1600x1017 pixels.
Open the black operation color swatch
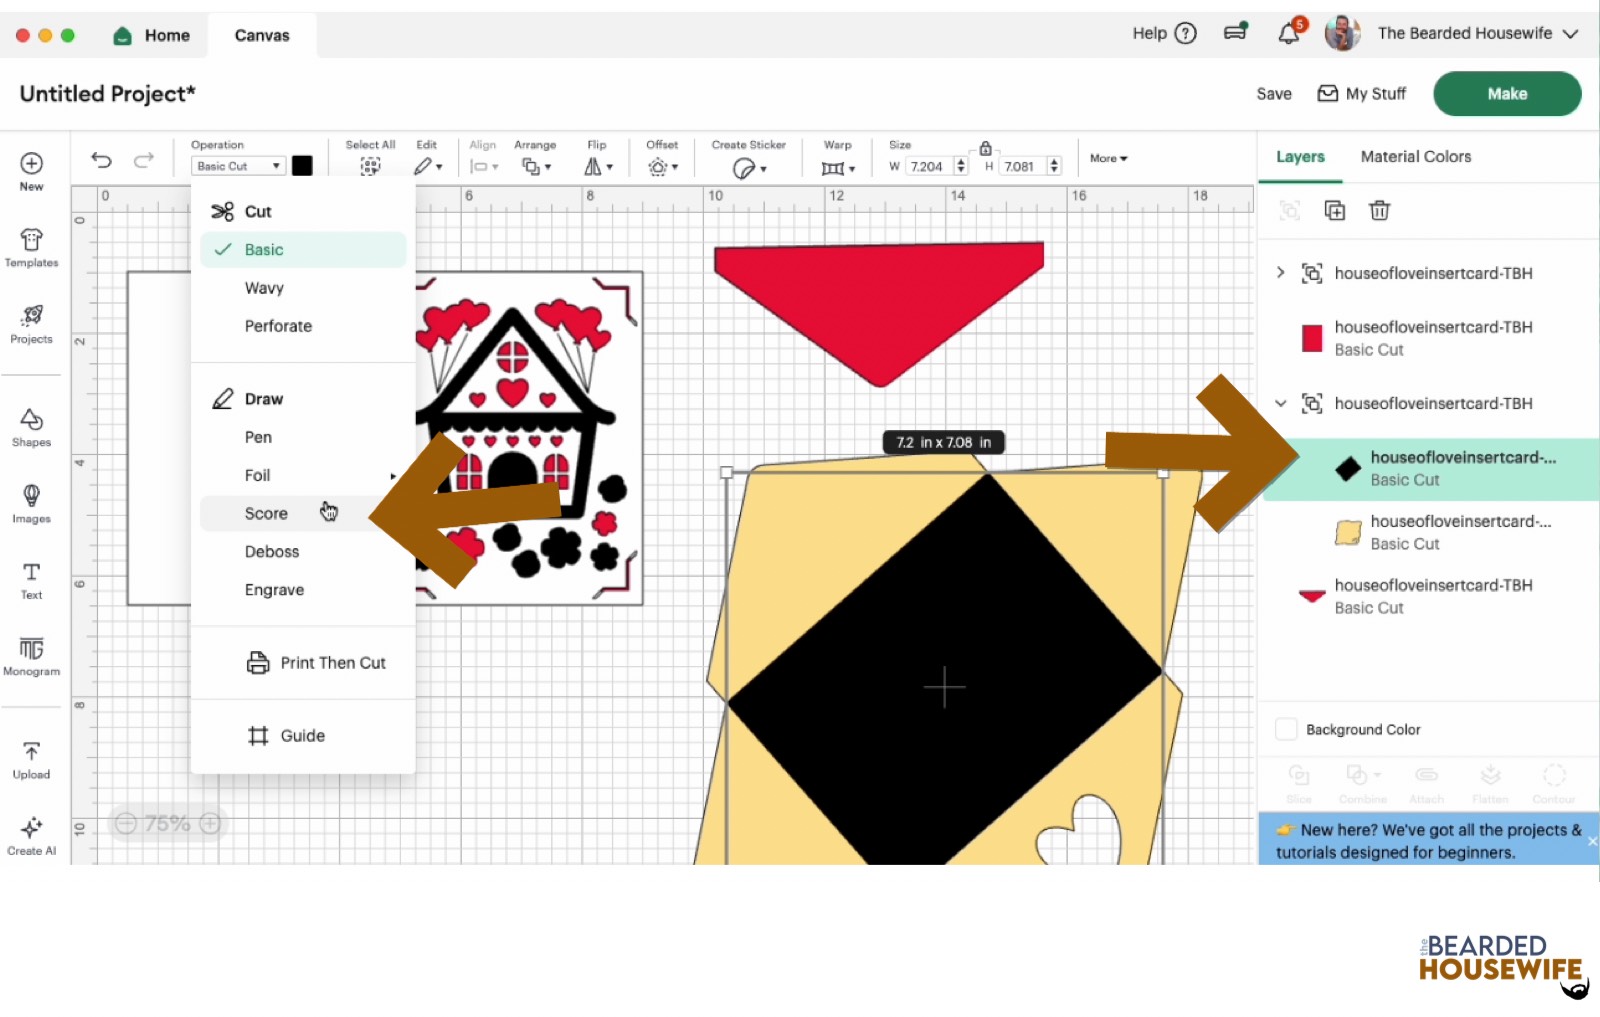pos(302,166)
